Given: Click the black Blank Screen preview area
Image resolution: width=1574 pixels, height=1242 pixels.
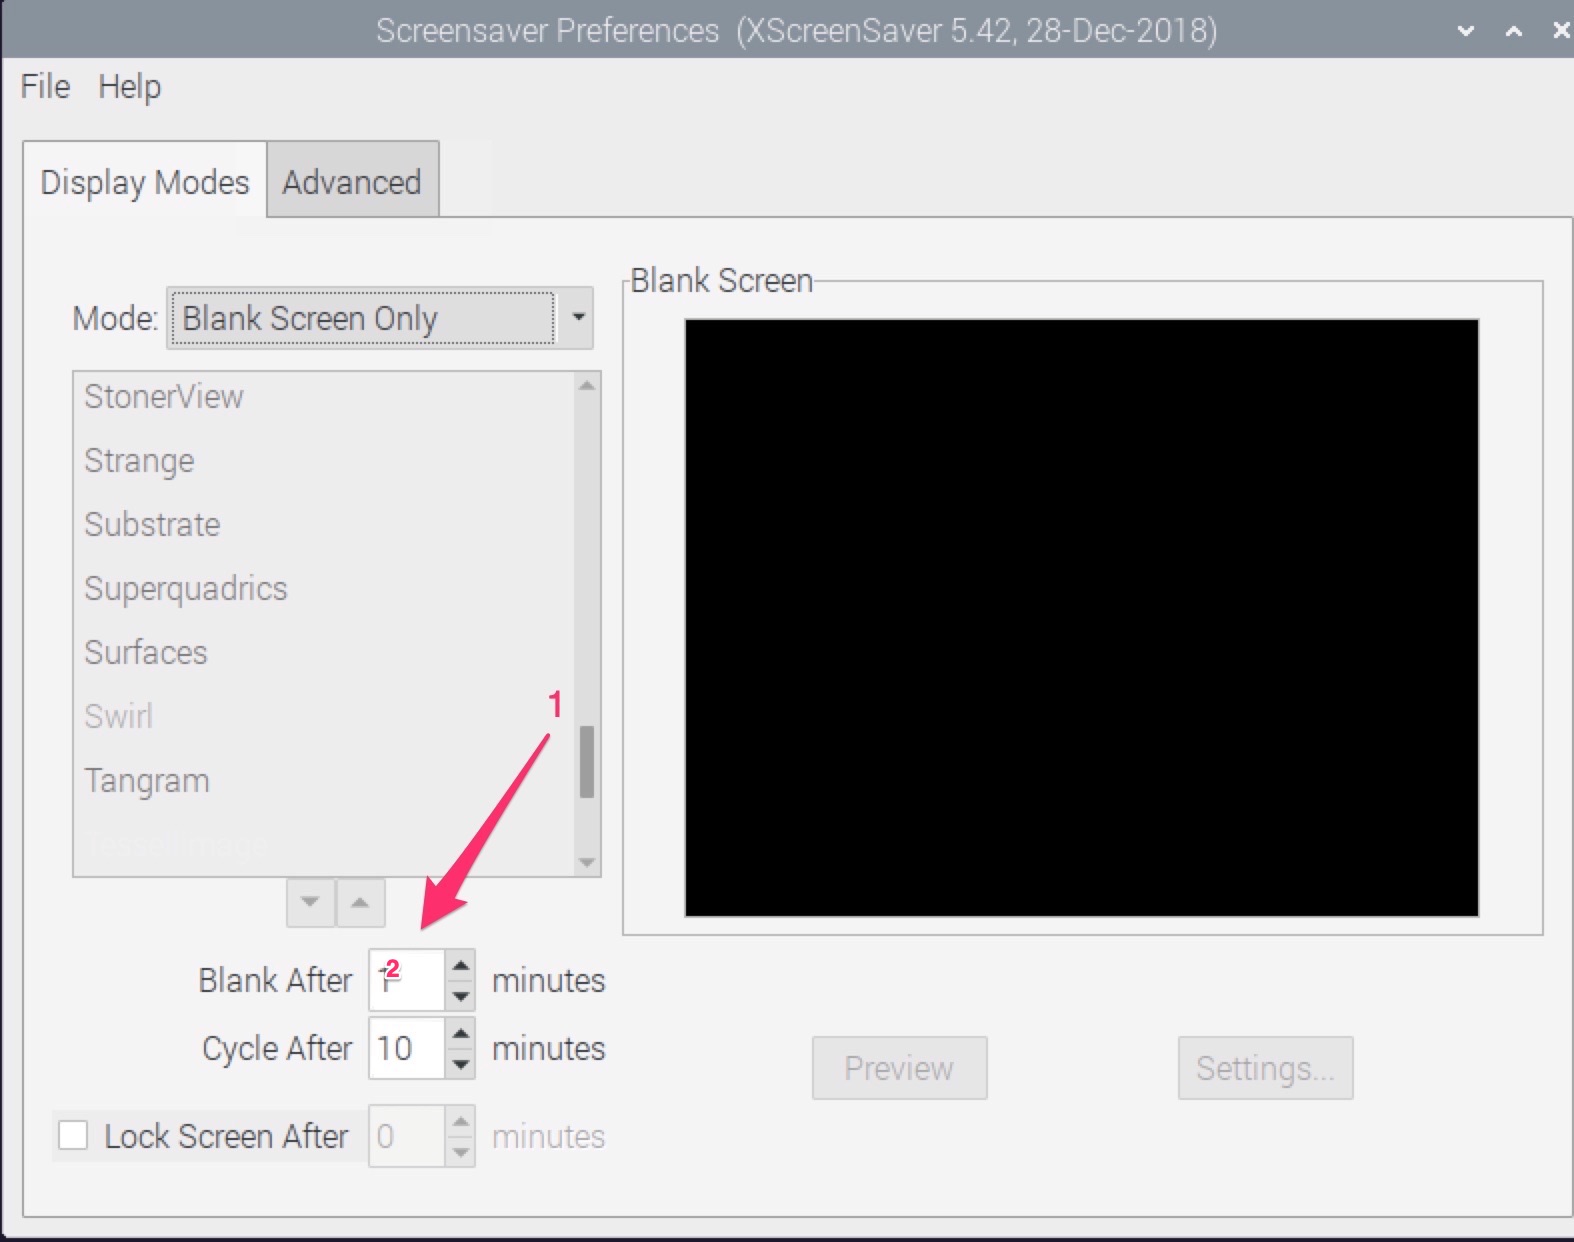Looking at the screenshot, I should point(1081,618).
